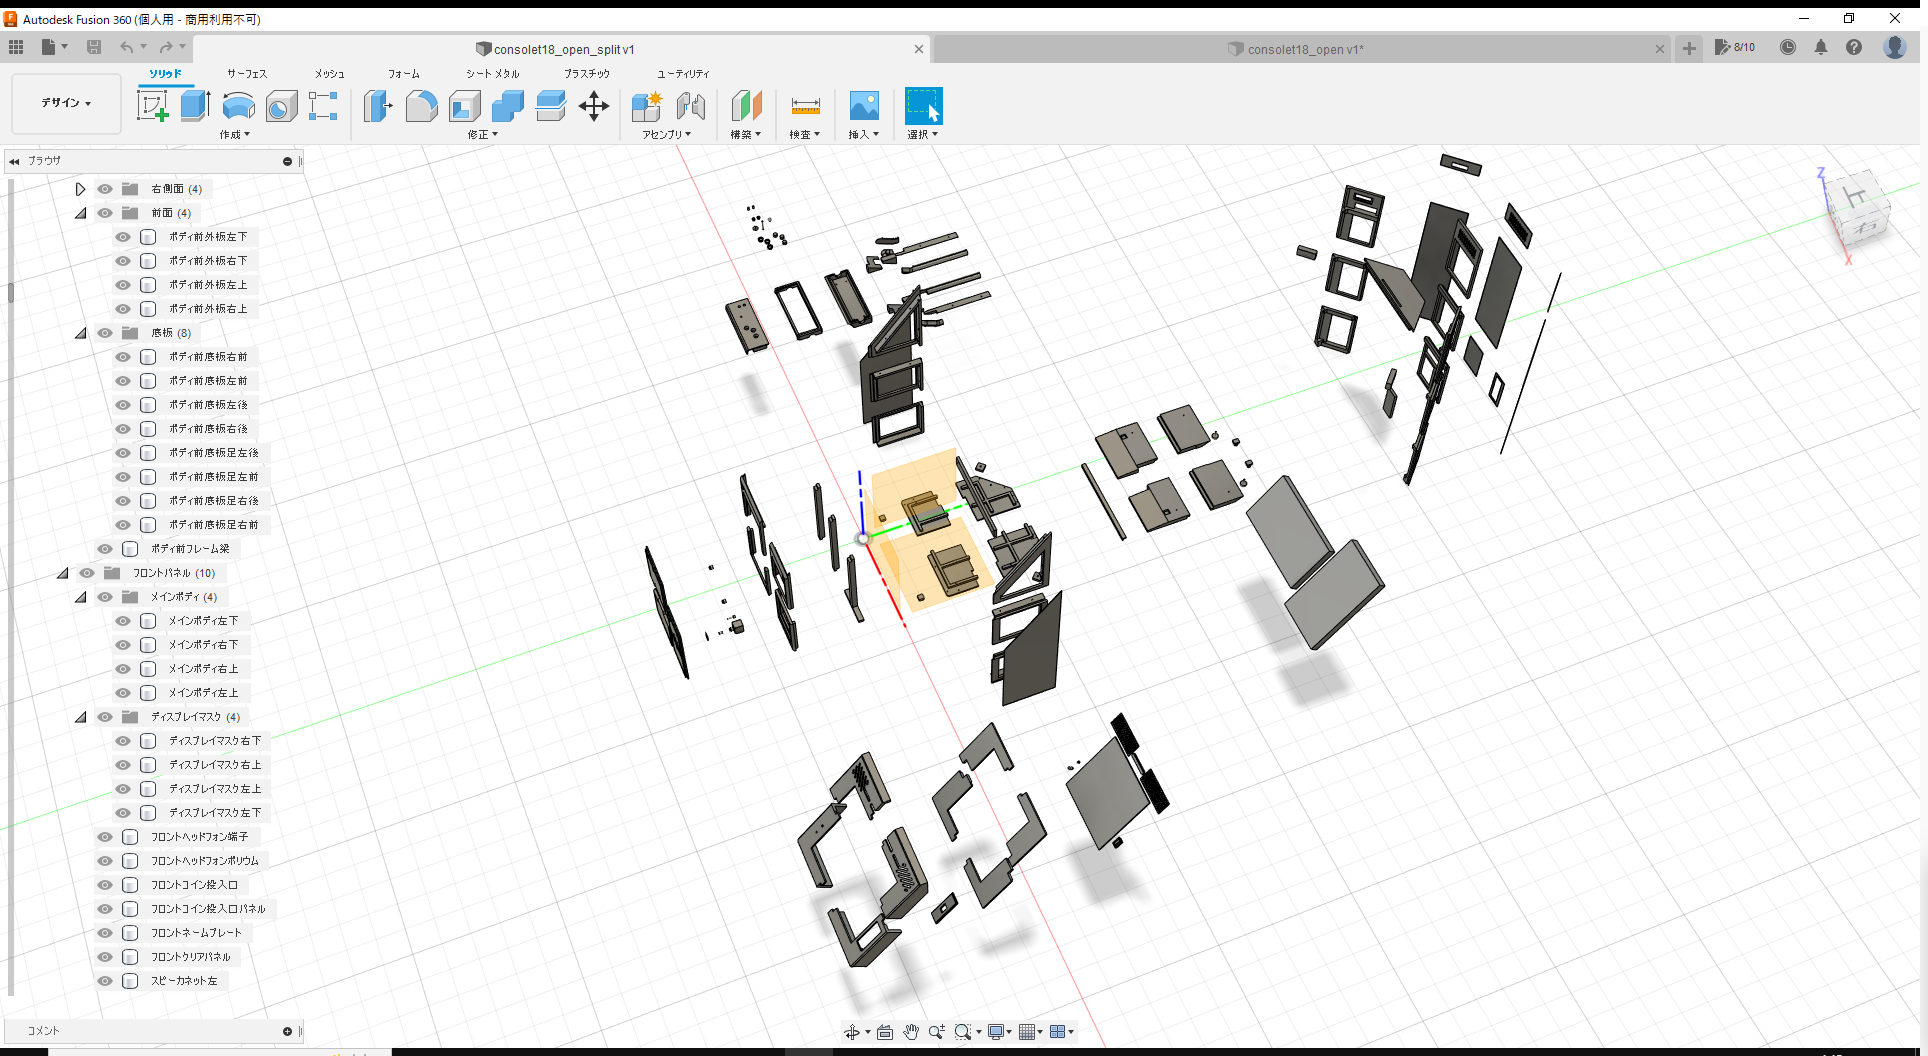Screen dimensions: 1928x1056
Task: Create a new component with the Assembly icon
Action: tap(646, 105)
